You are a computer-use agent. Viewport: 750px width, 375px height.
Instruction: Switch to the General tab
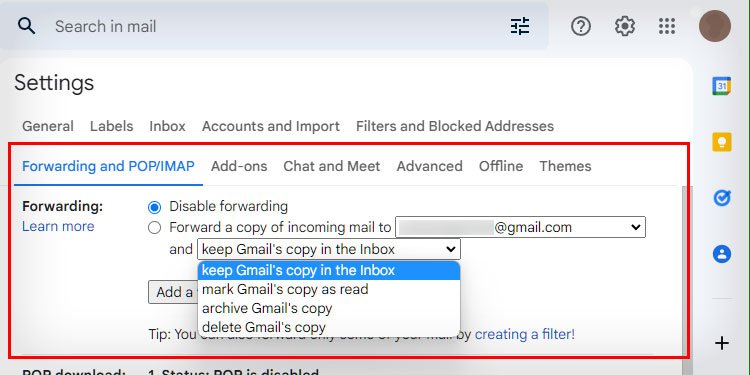[x=48, y=126]
